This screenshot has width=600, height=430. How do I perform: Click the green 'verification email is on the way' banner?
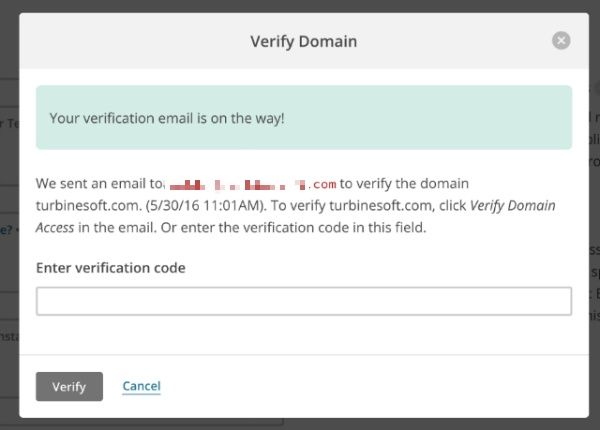(x=304, y=117)
